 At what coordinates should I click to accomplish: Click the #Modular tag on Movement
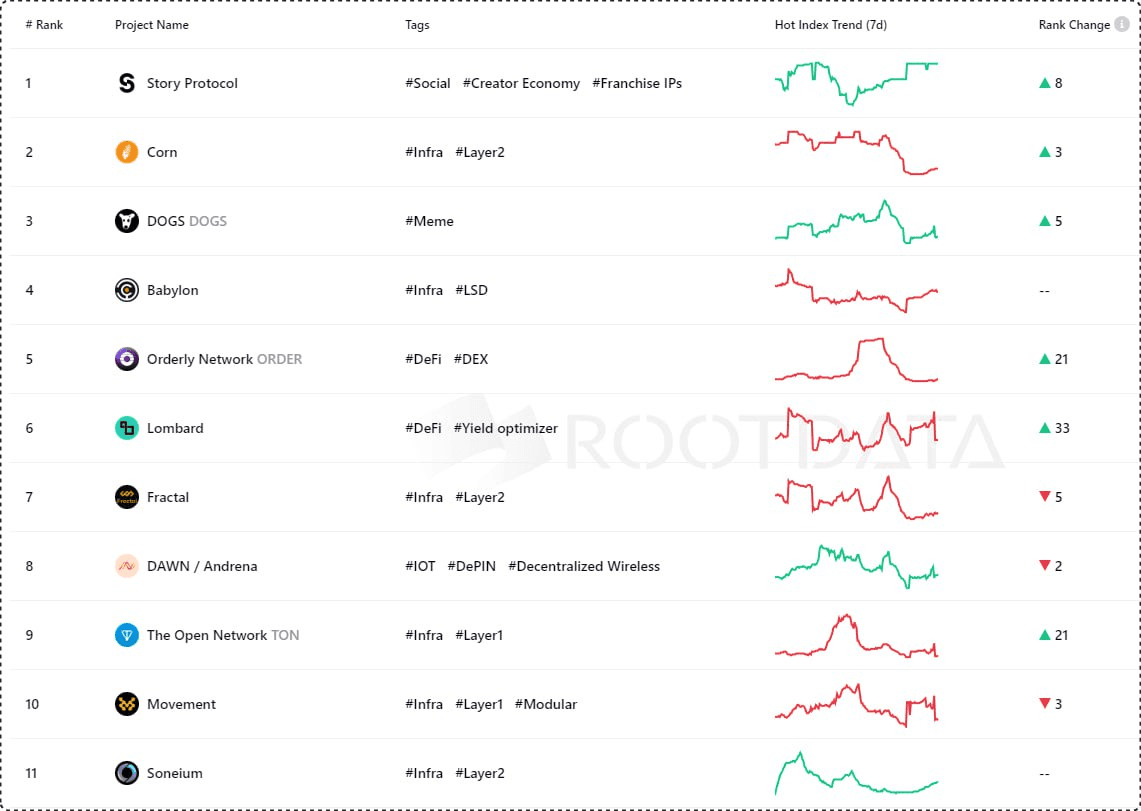(546, 704)
